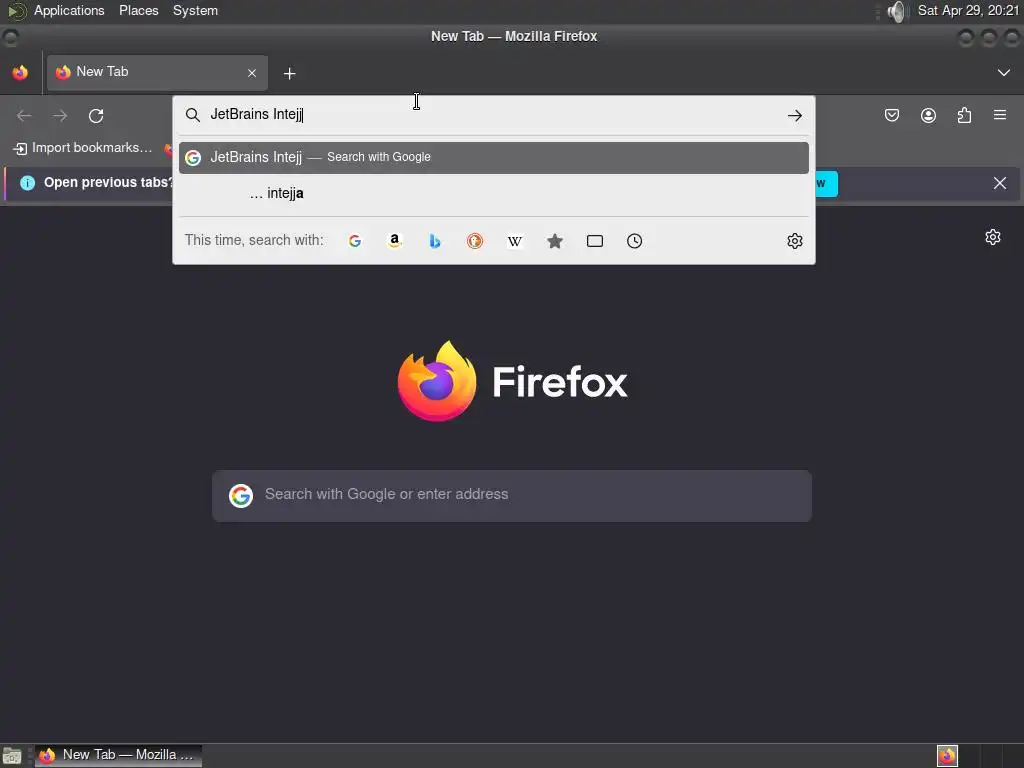Click the Open previous tabs? message text
Screen dimensions: 1024x768
109,183
